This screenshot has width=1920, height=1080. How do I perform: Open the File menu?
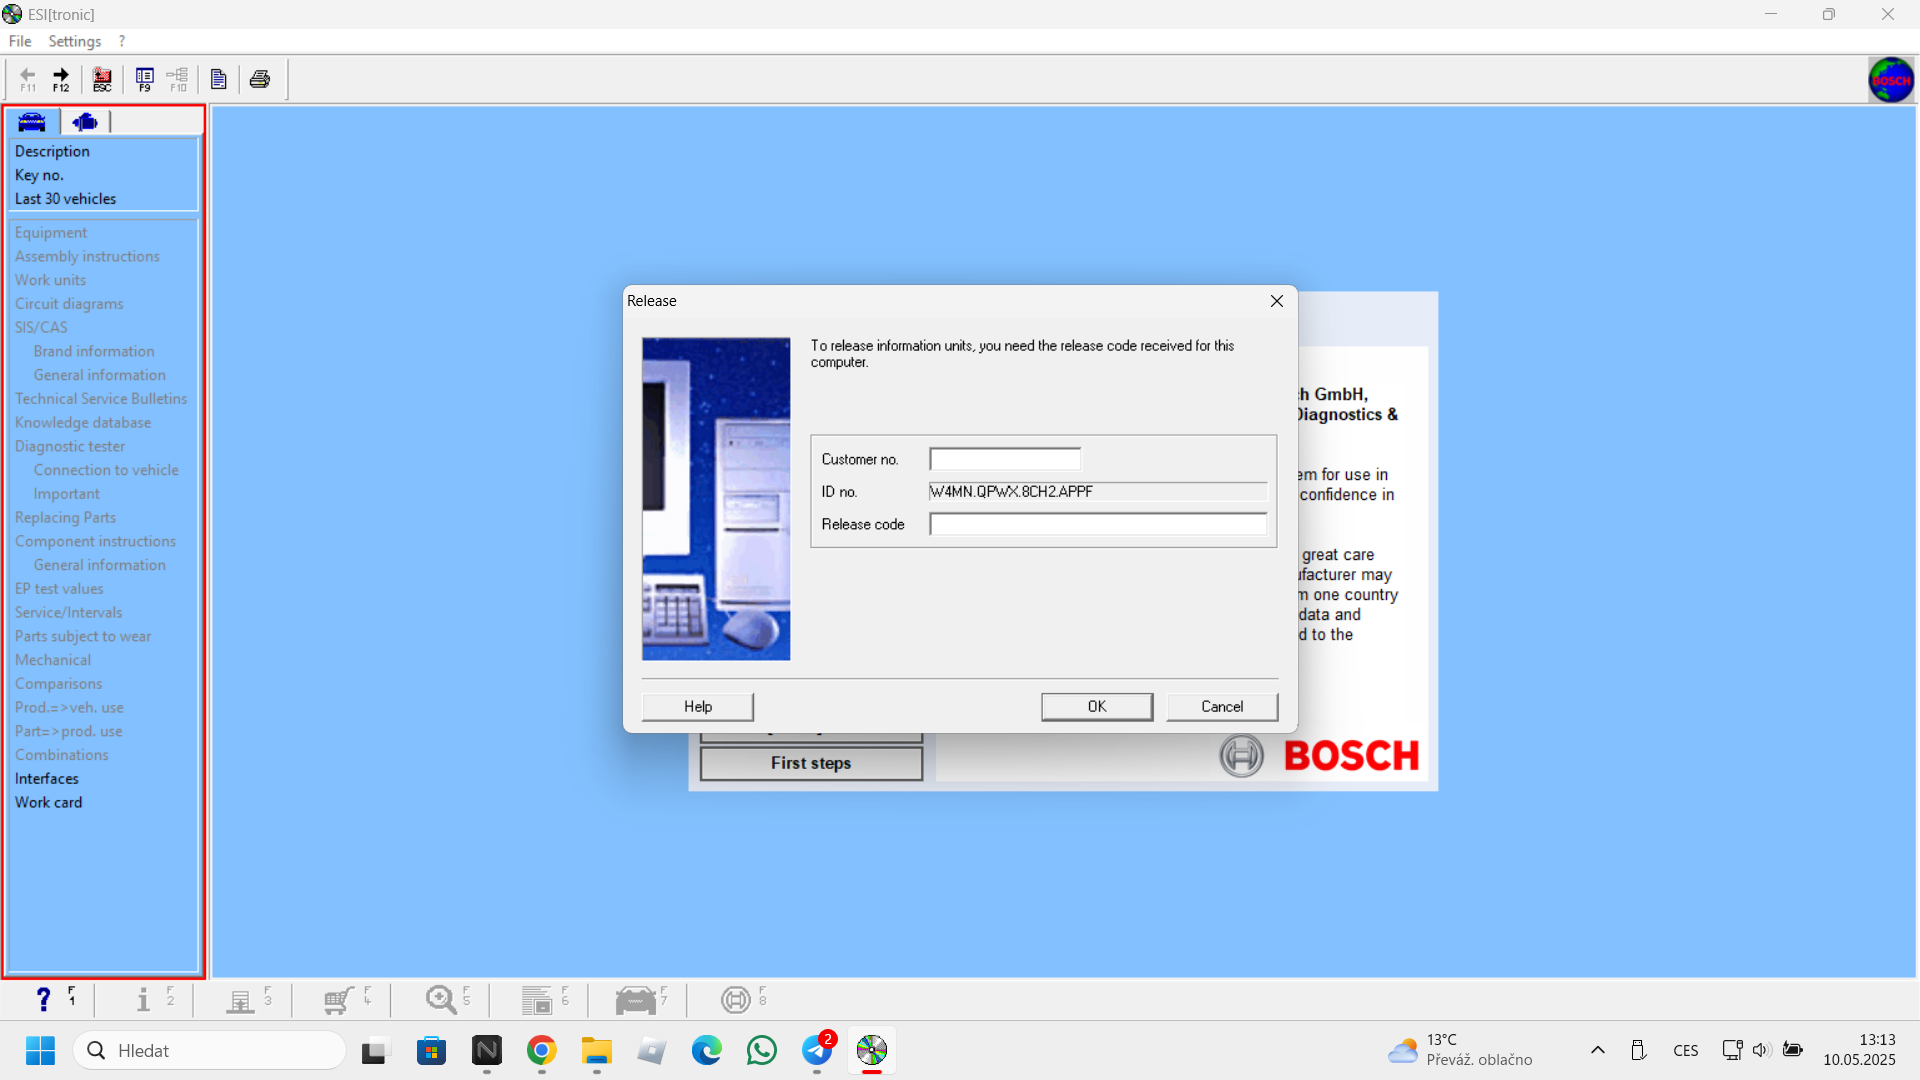click(20, 41)
